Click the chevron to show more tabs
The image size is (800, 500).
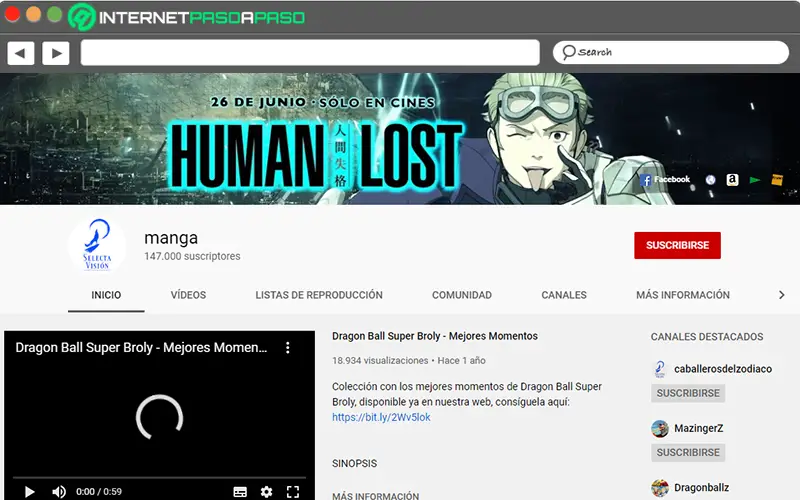[781, 295]
